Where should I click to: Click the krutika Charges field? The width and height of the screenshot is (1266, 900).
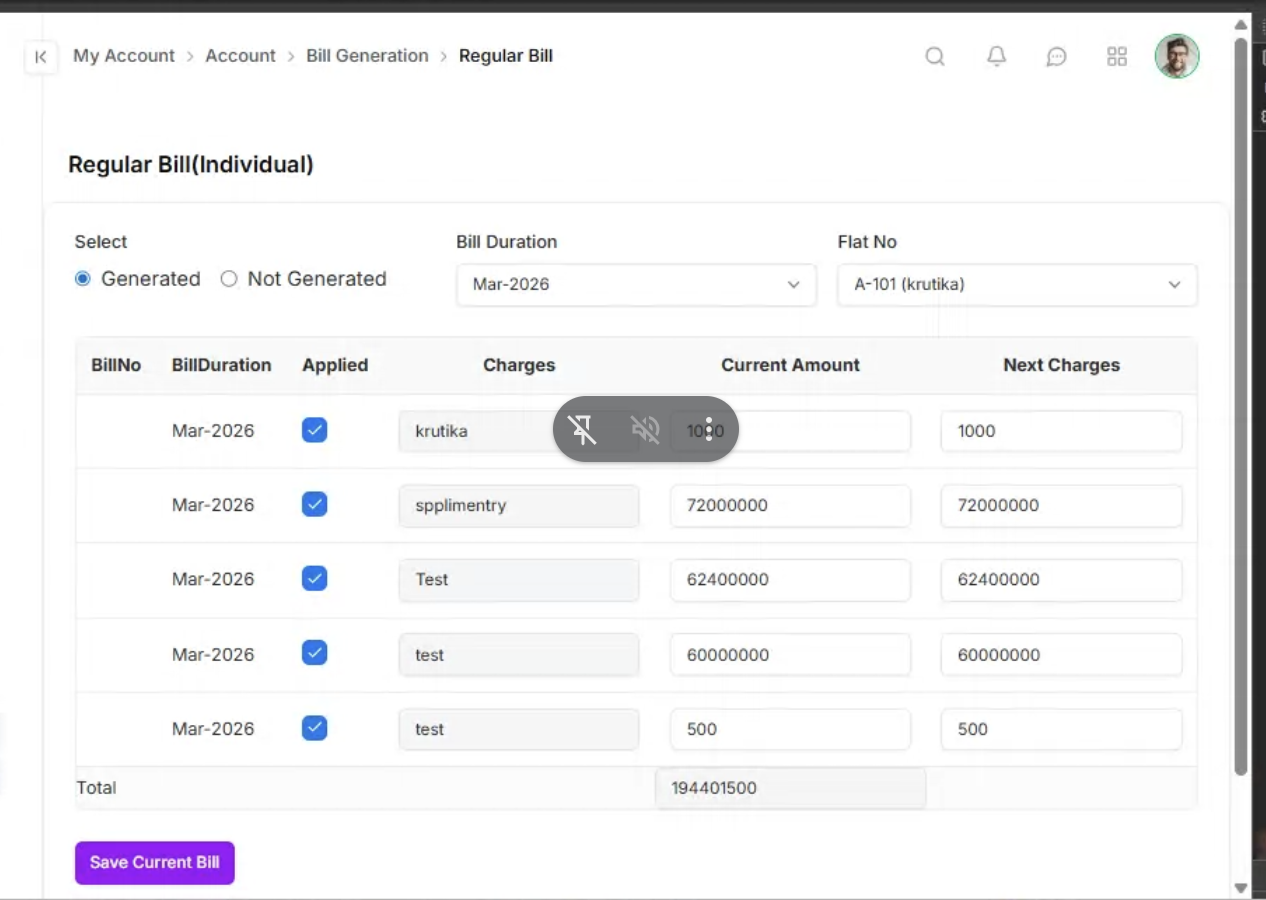tap(519, 431)
